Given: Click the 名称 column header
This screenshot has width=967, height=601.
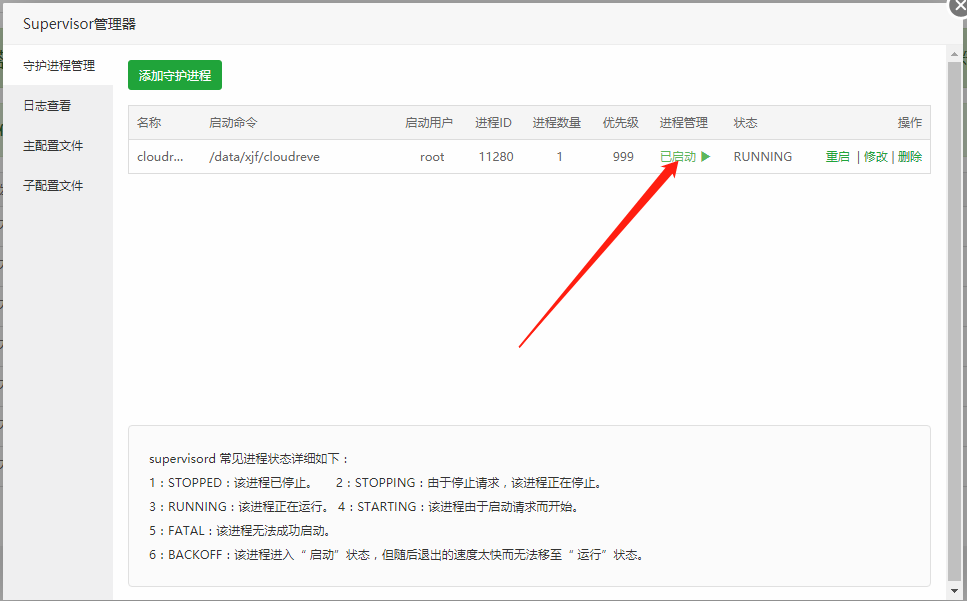Looking at the screenshot, I should pyautogui.click(x=149, y=123).
